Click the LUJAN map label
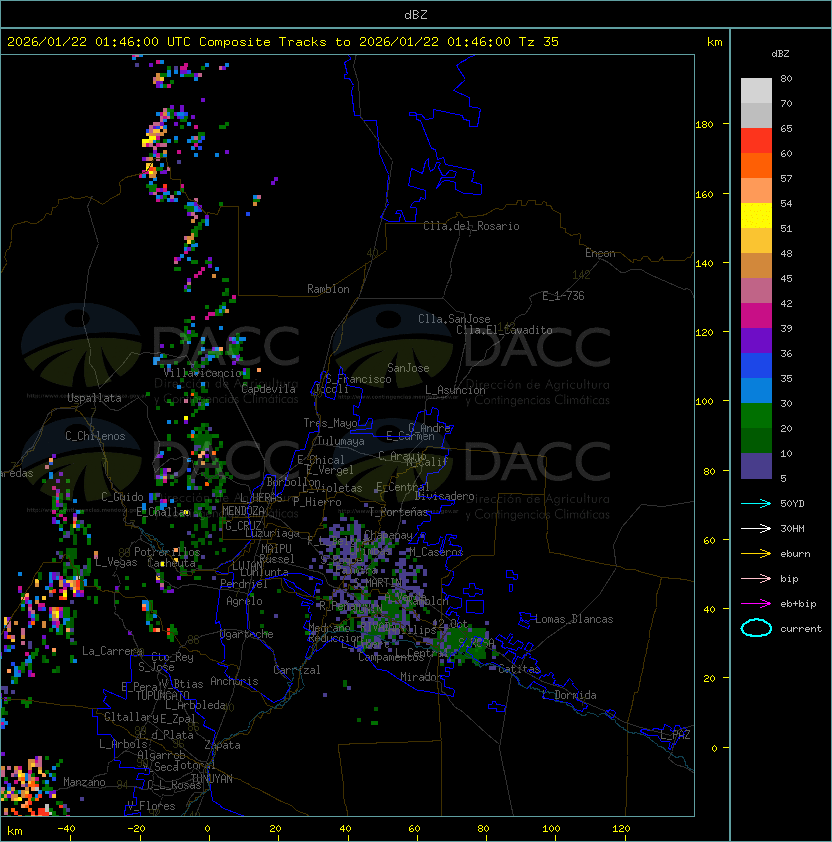 [x=247, y=566]
